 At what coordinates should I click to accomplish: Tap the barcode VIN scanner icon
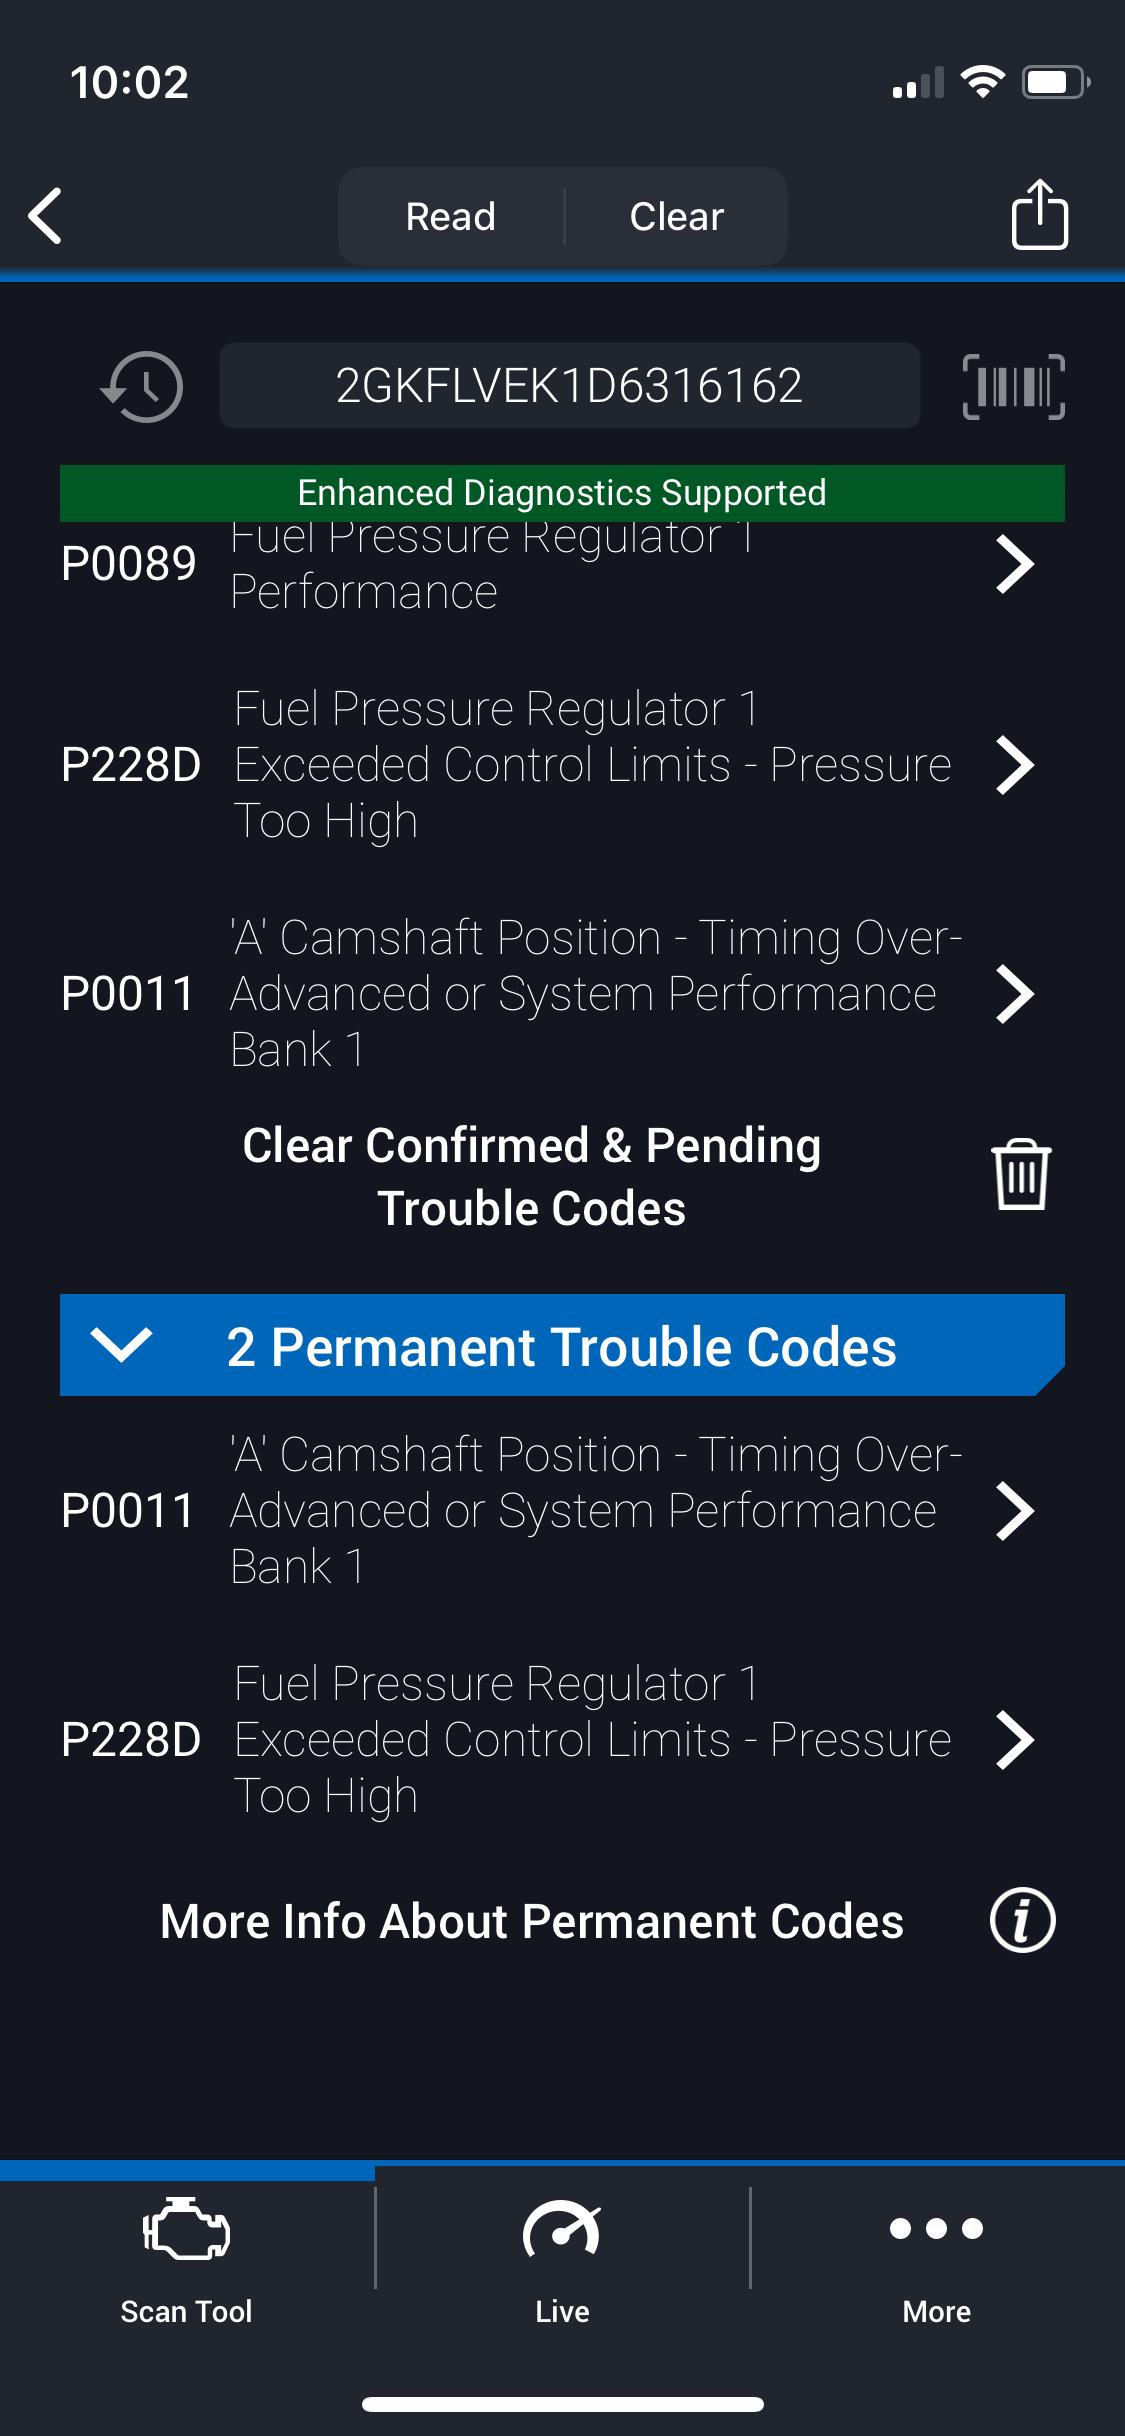tap(1013, 387)
